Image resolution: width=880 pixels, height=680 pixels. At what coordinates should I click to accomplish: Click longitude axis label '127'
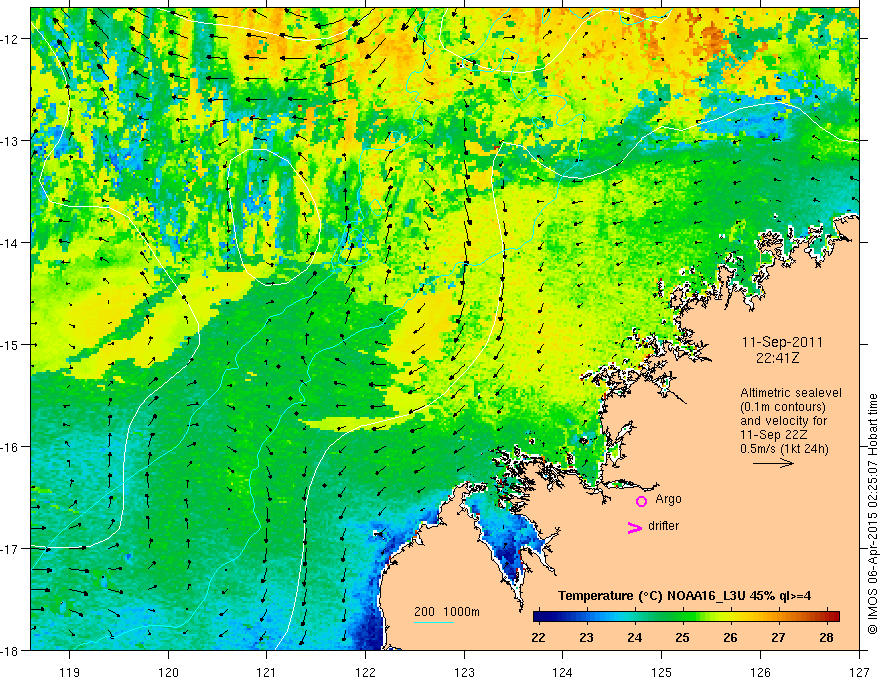pos(859,672)
